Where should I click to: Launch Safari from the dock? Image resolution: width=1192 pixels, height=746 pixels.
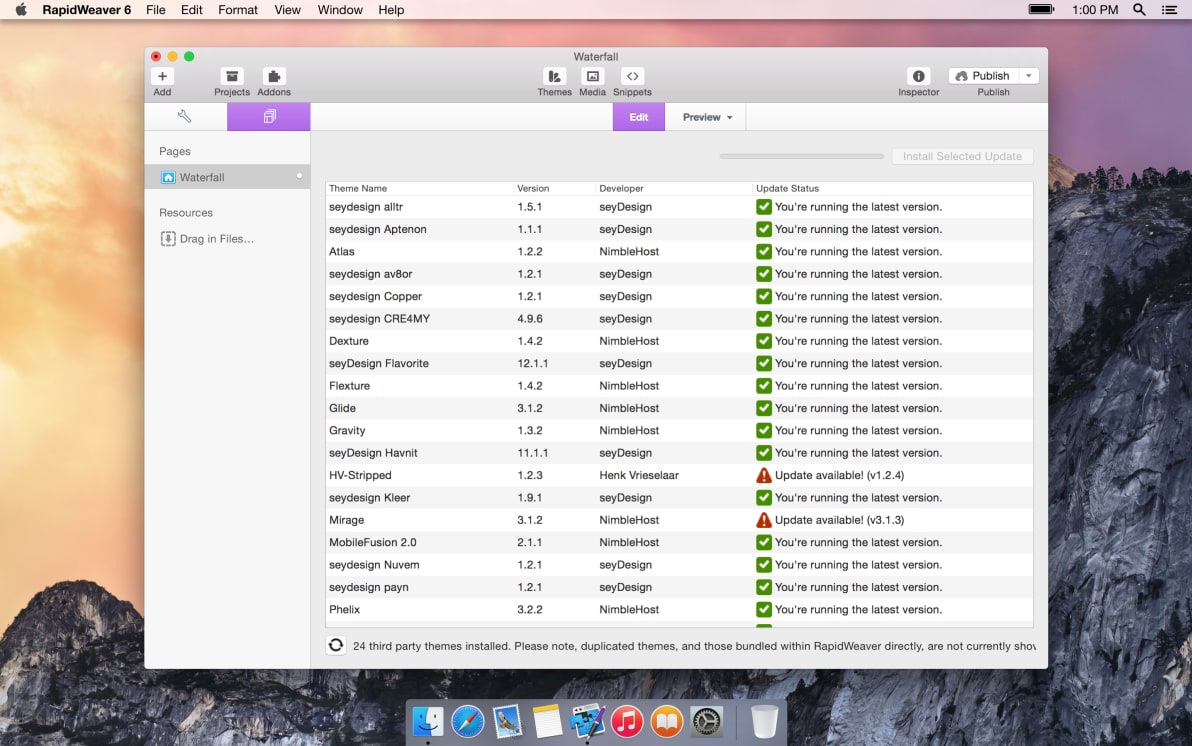pyautogui.click(x=468, y=721)
